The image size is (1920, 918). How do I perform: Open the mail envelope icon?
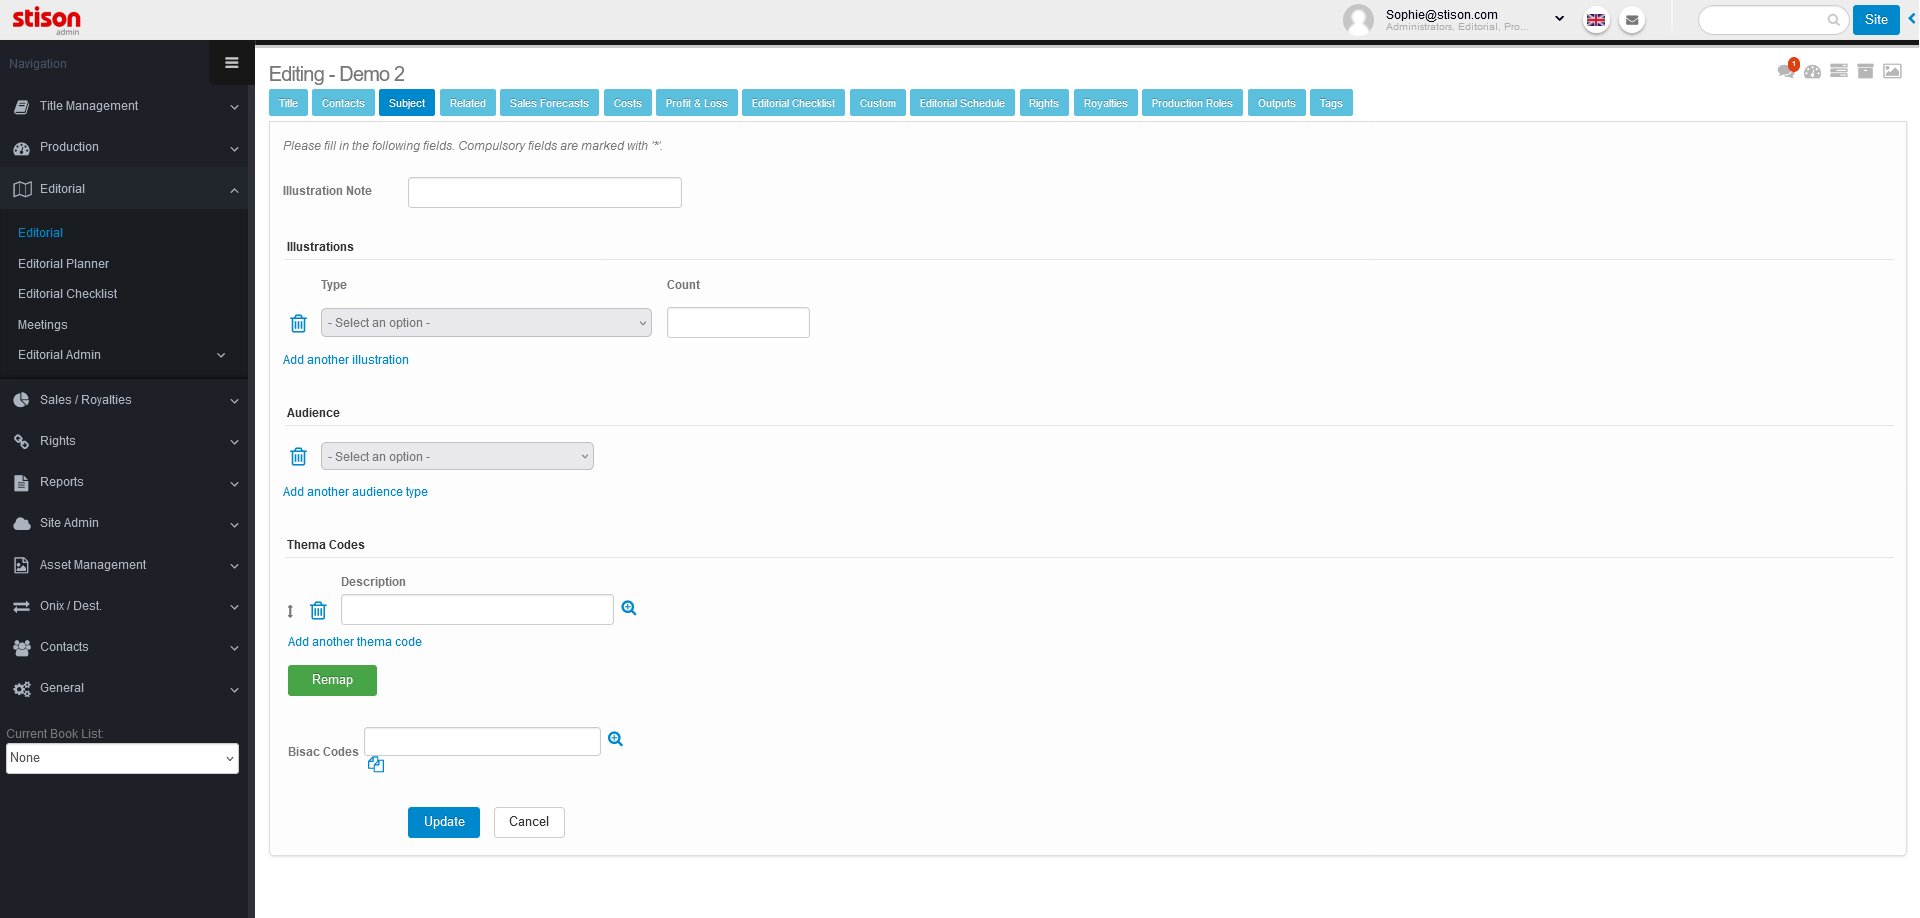1632,20
